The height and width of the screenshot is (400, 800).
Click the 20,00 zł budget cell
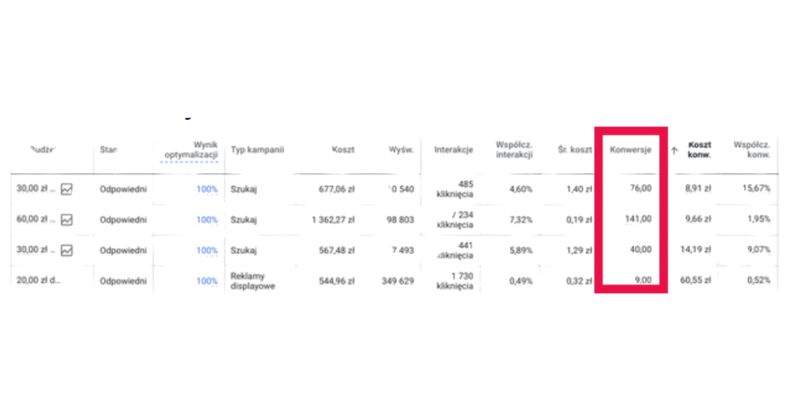point(38,281)
